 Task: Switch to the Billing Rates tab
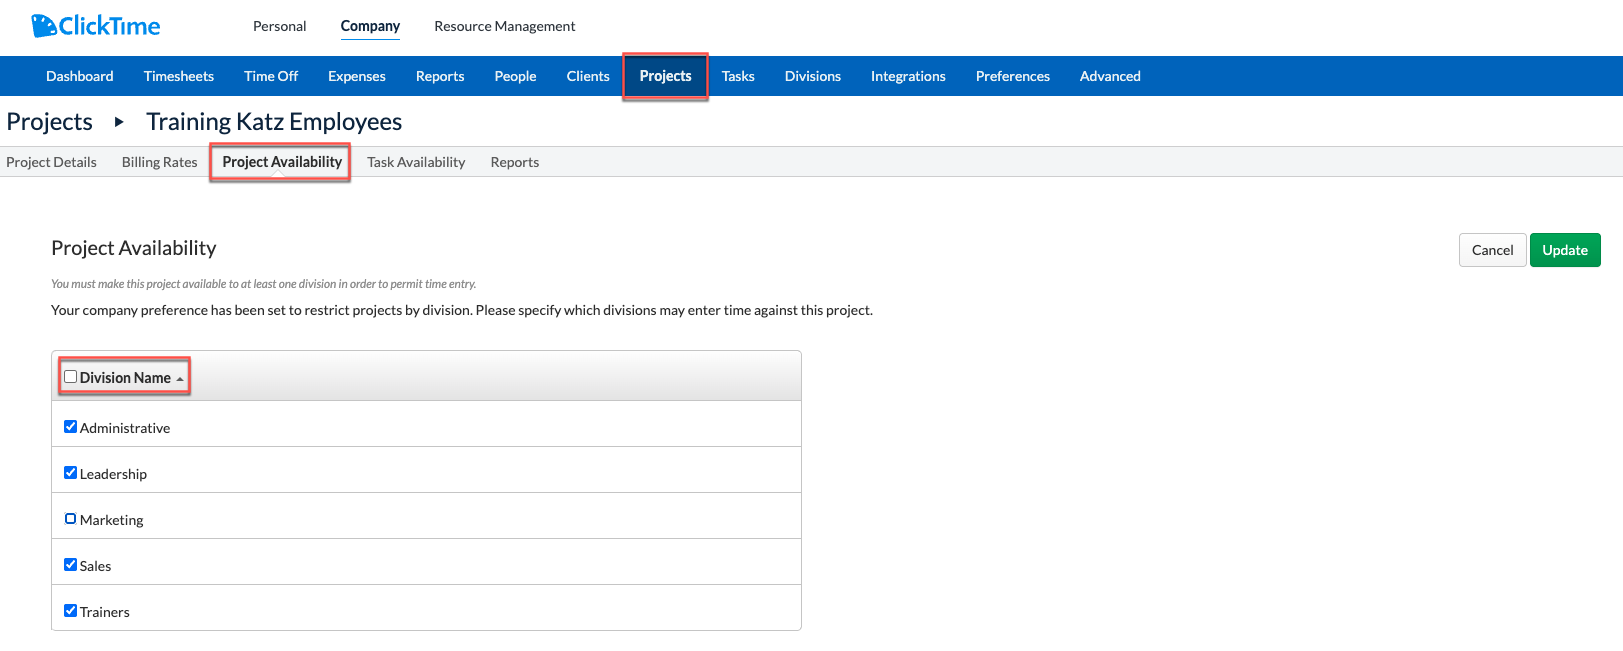[x=159, y=162]
